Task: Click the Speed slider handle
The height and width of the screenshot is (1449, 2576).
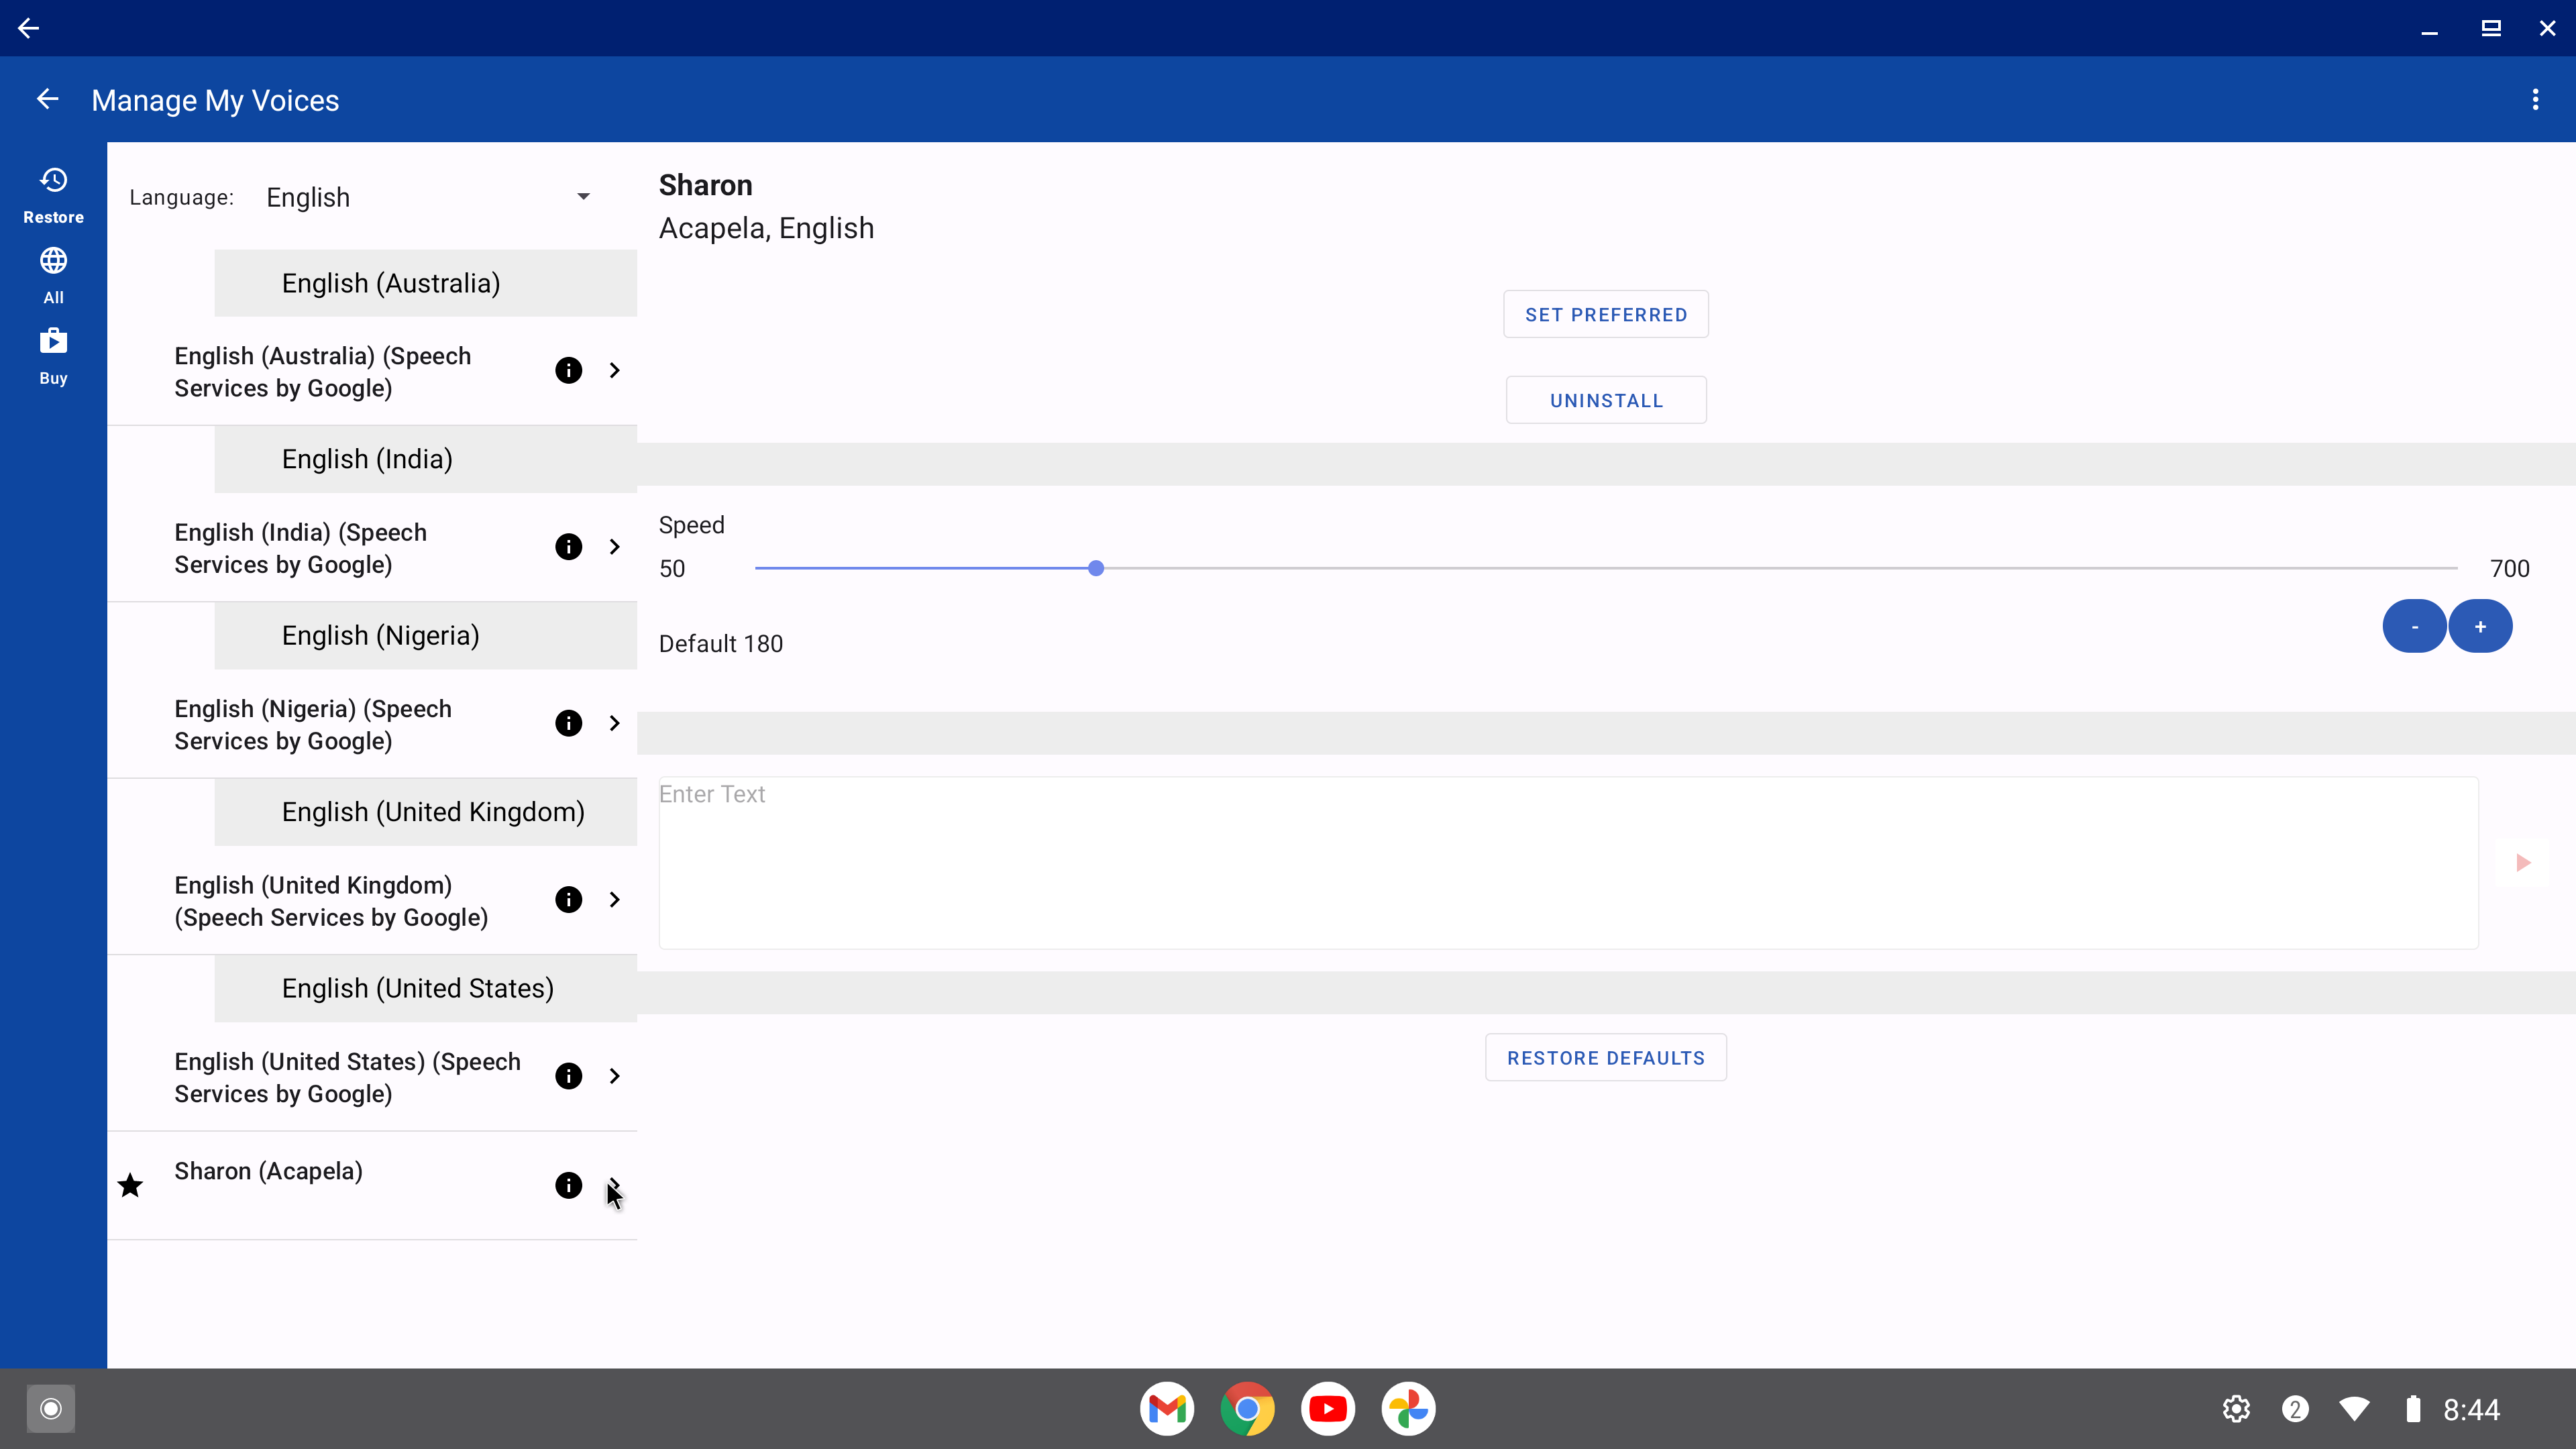Action: (x=1096, y=568)
